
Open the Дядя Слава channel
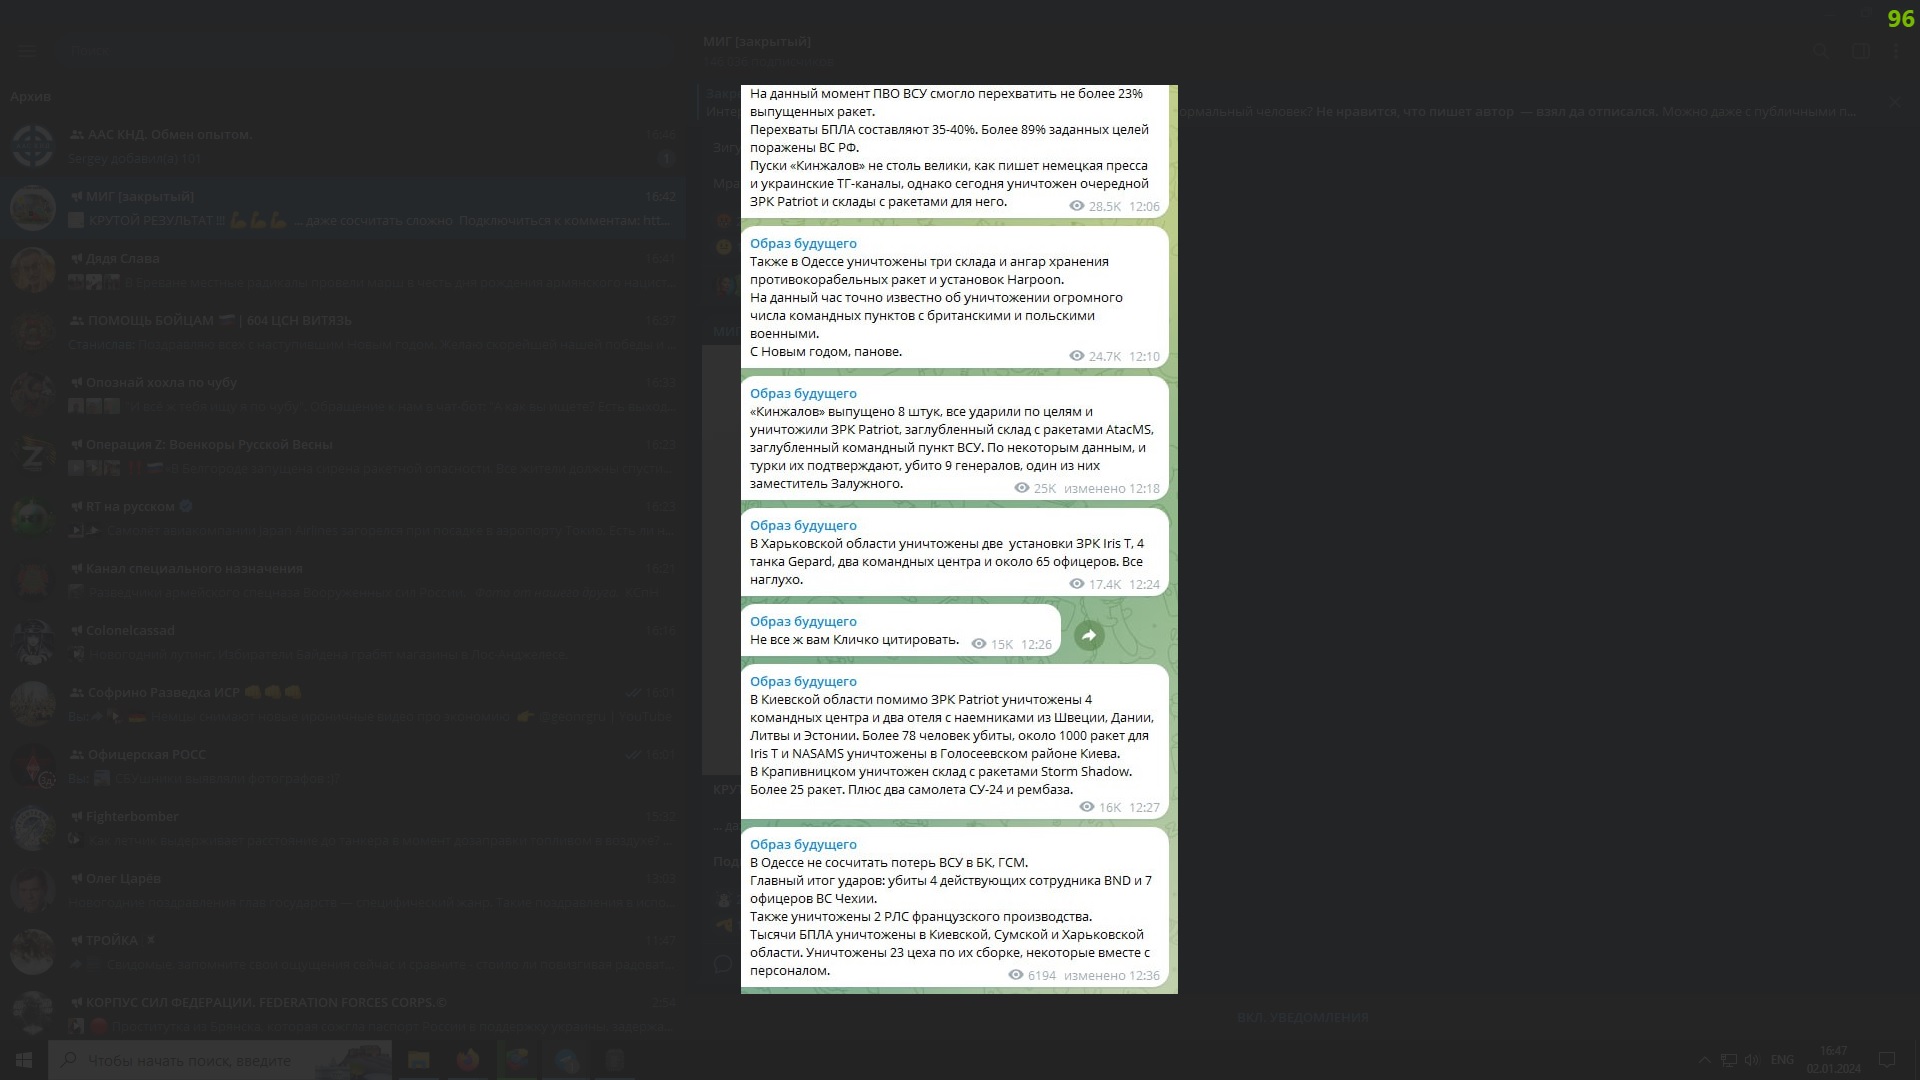click(342, 270)
